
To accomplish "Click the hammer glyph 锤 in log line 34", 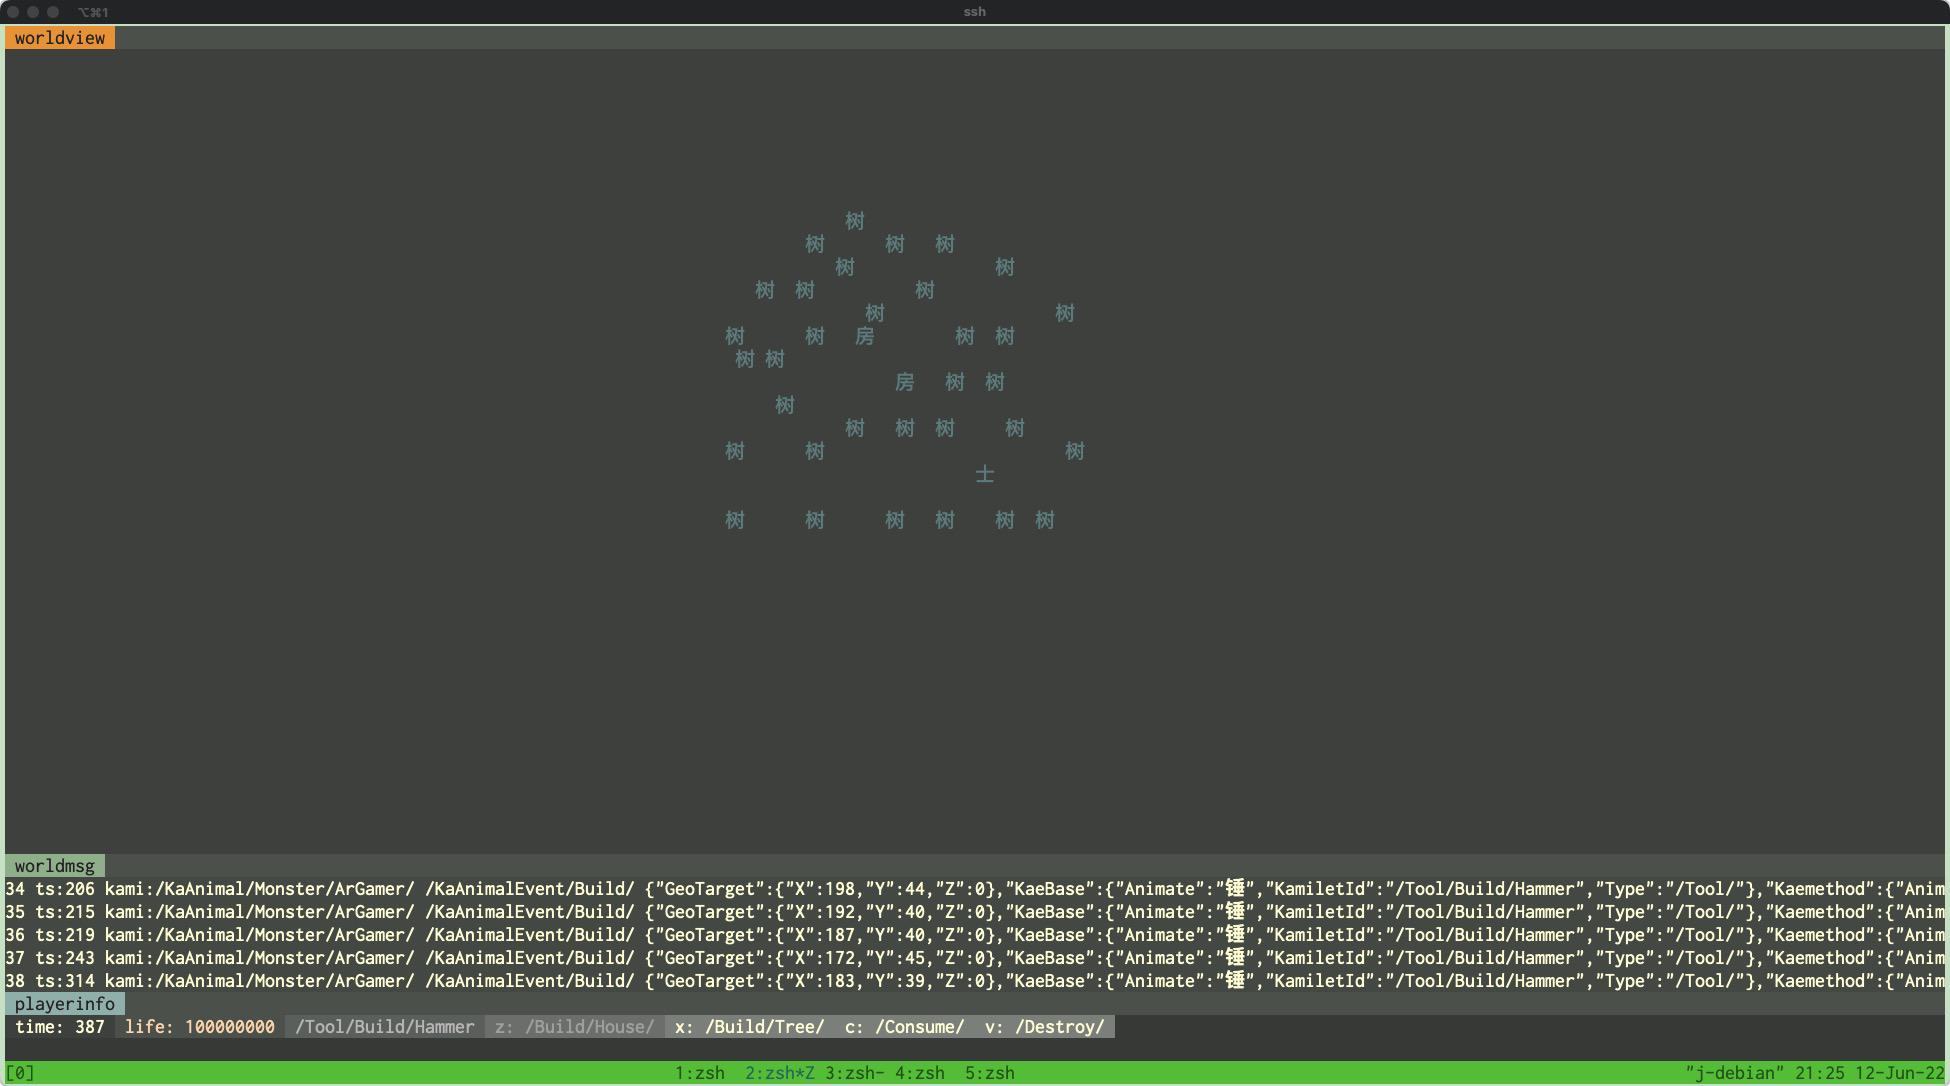I will (x=1235, y=889).
